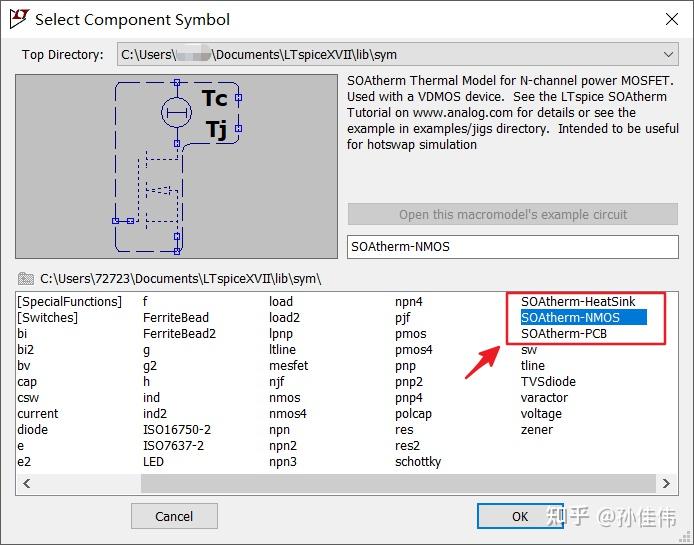The height and width of the screenshot is (545, 694).
Task: Select the 'res' component
Action: pos(404,429)
